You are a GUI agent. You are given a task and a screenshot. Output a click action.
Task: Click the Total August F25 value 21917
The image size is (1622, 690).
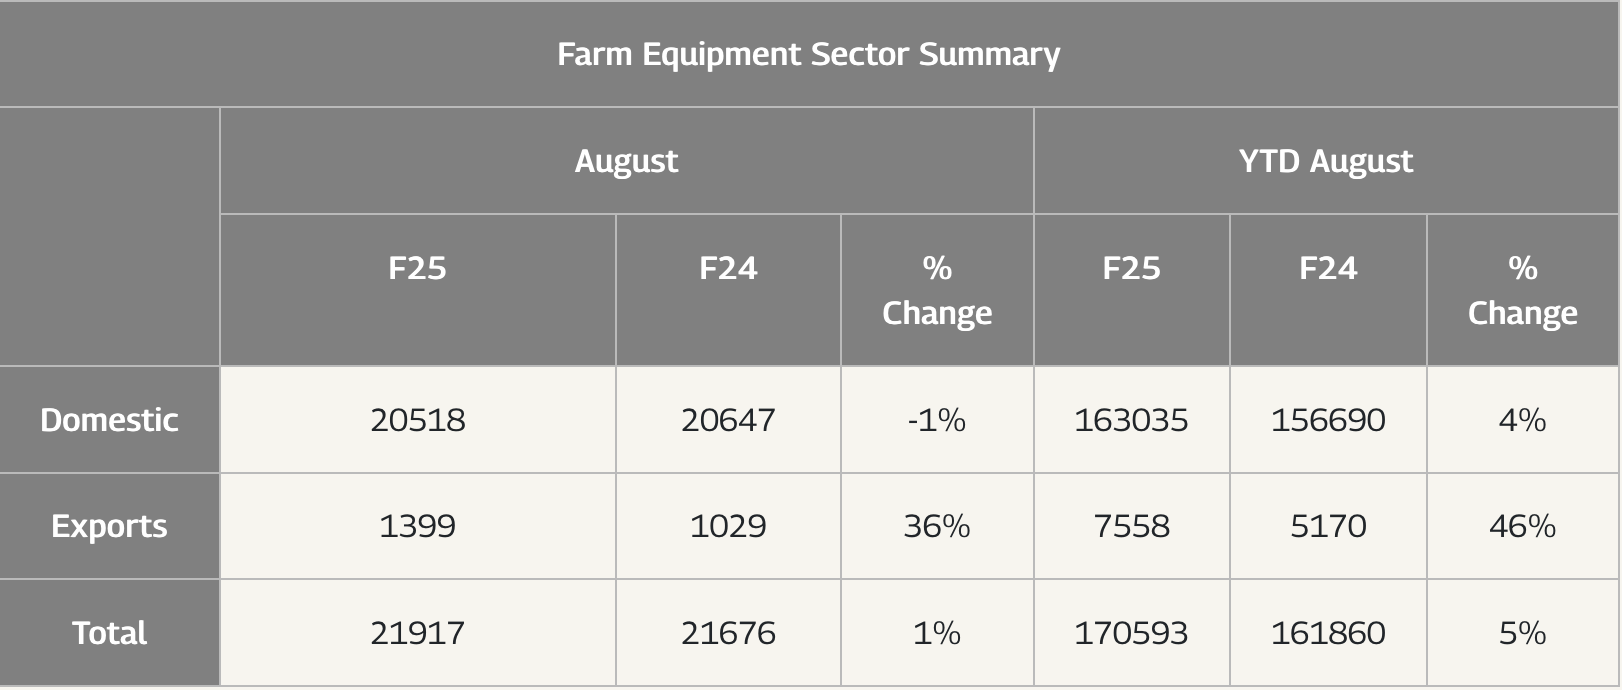tap(417, 633)
